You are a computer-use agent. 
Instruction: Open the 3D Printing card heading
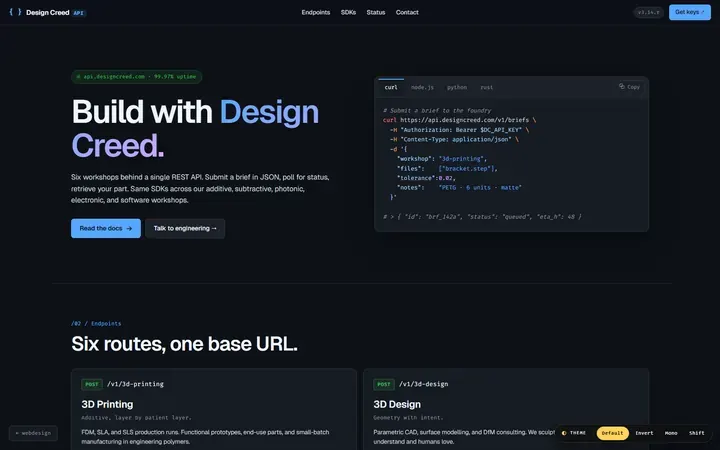tap(107, 404)
